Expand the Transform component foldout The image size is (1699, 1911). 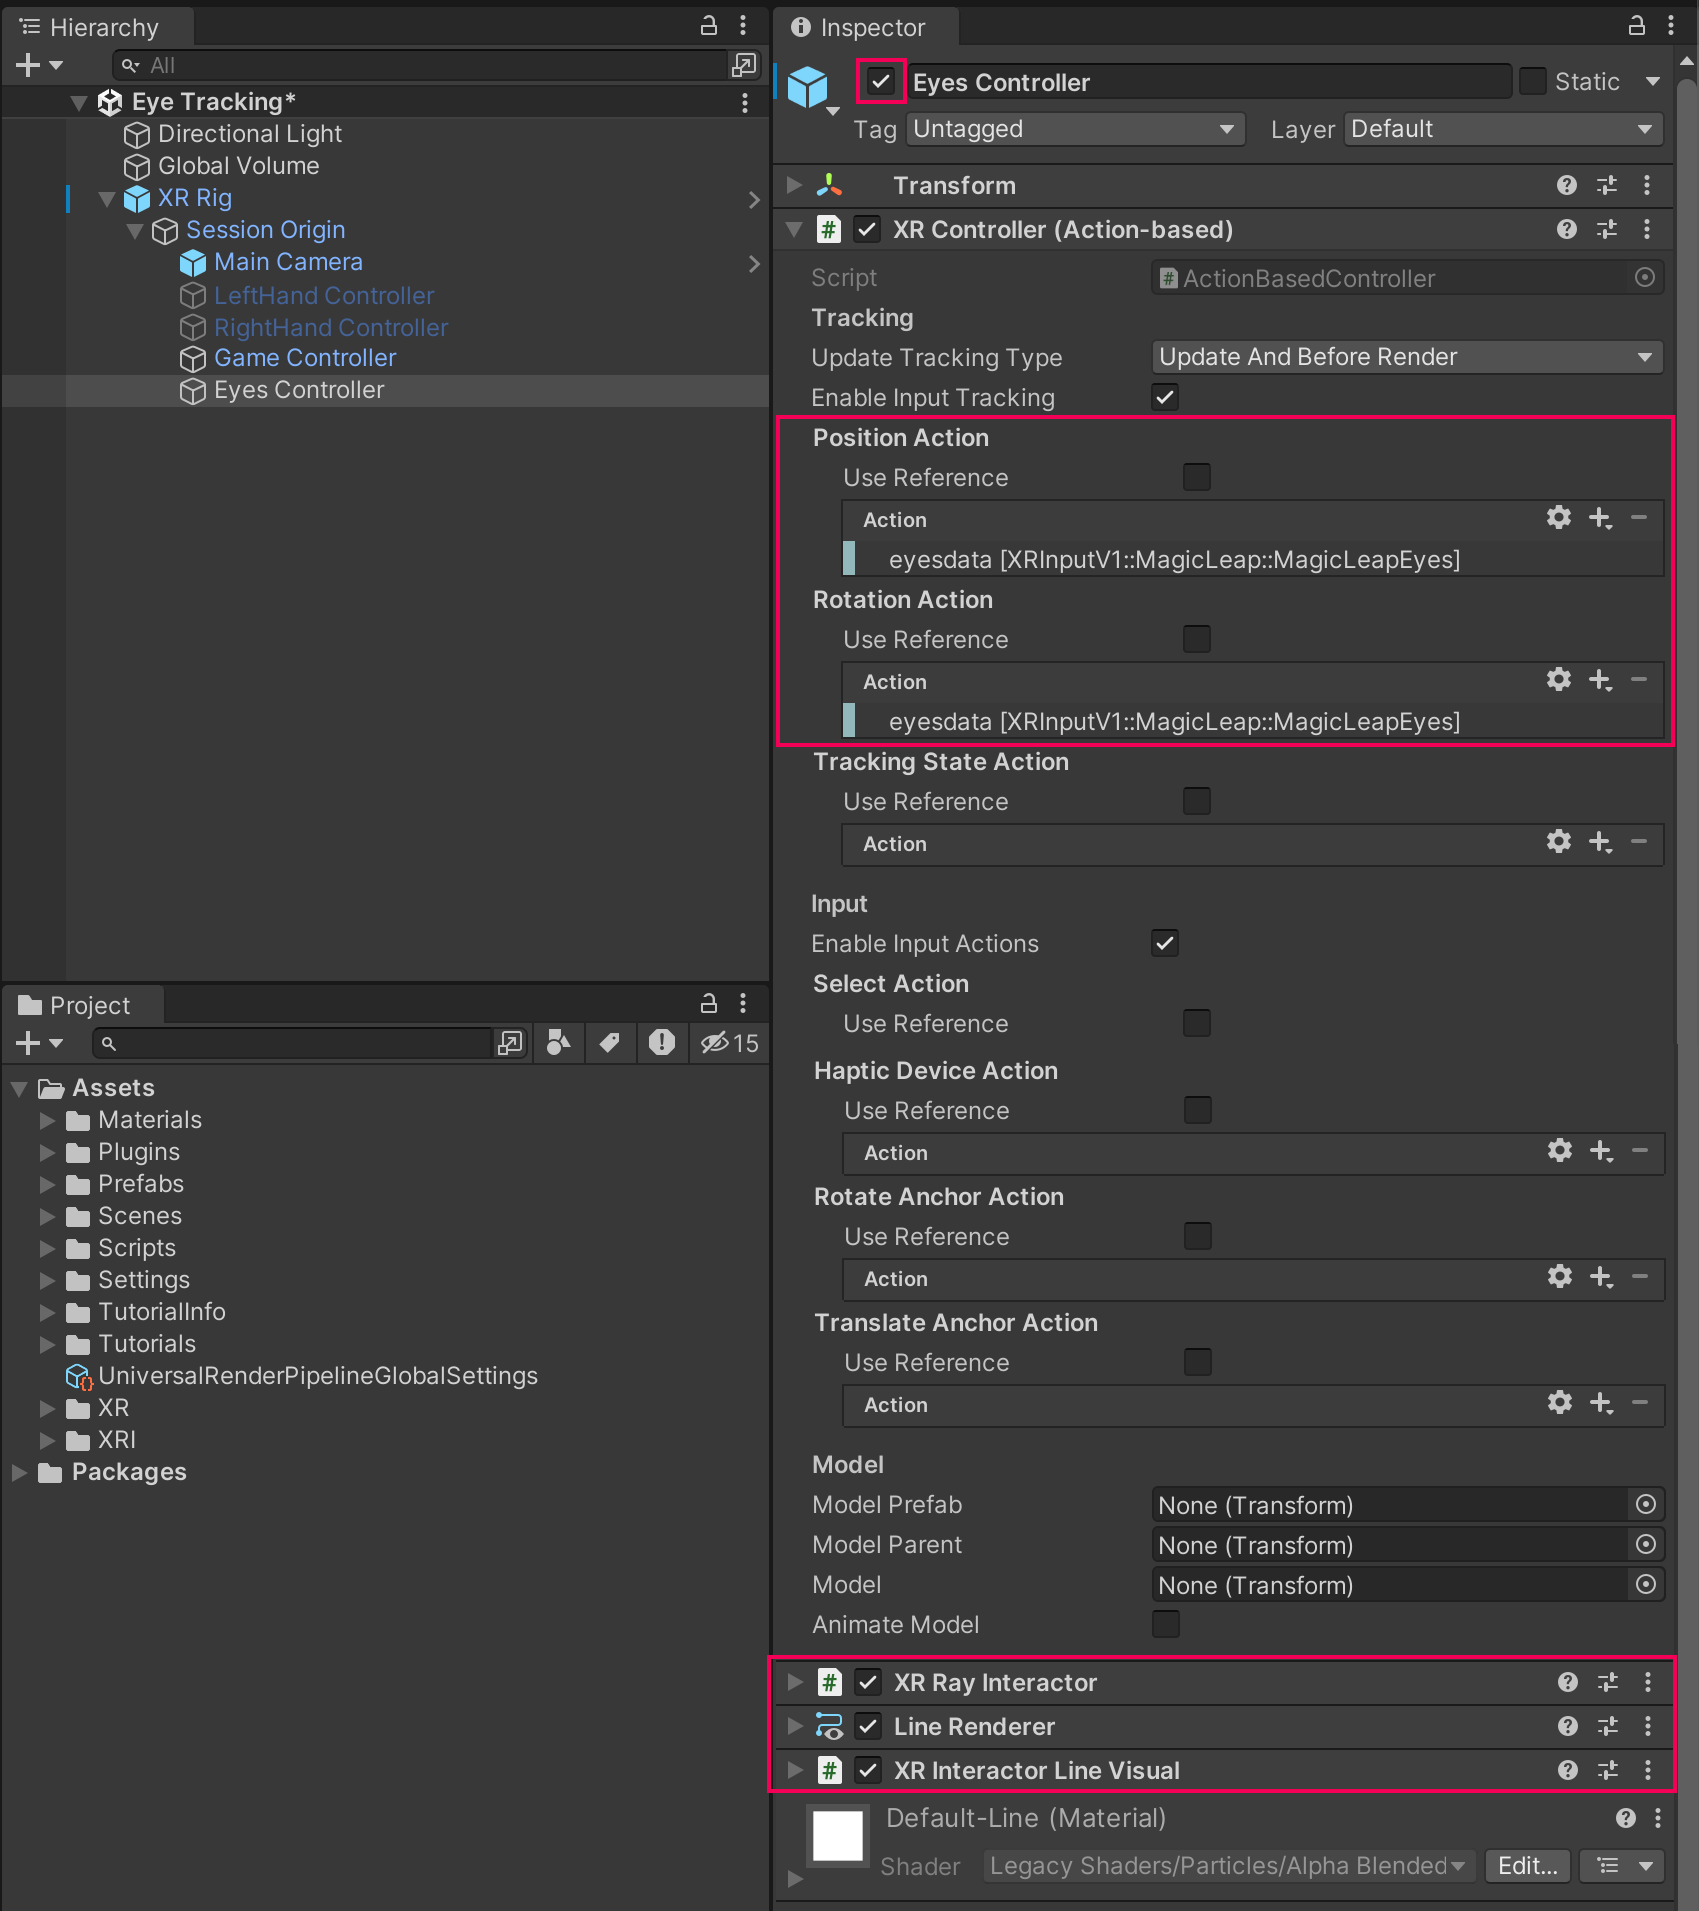tap(794, 186)
